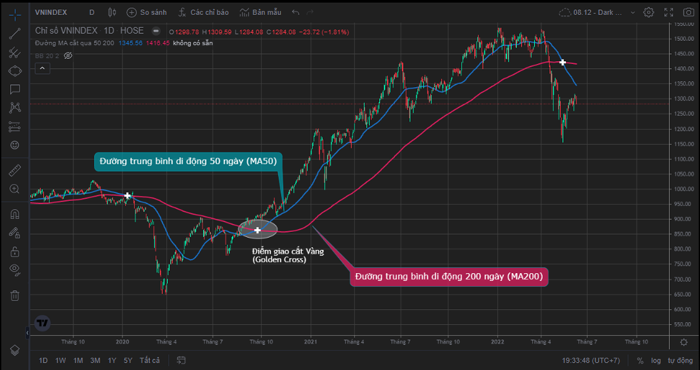Toggle log scale
The image size is (700, 370).
[x=656, y=360]
